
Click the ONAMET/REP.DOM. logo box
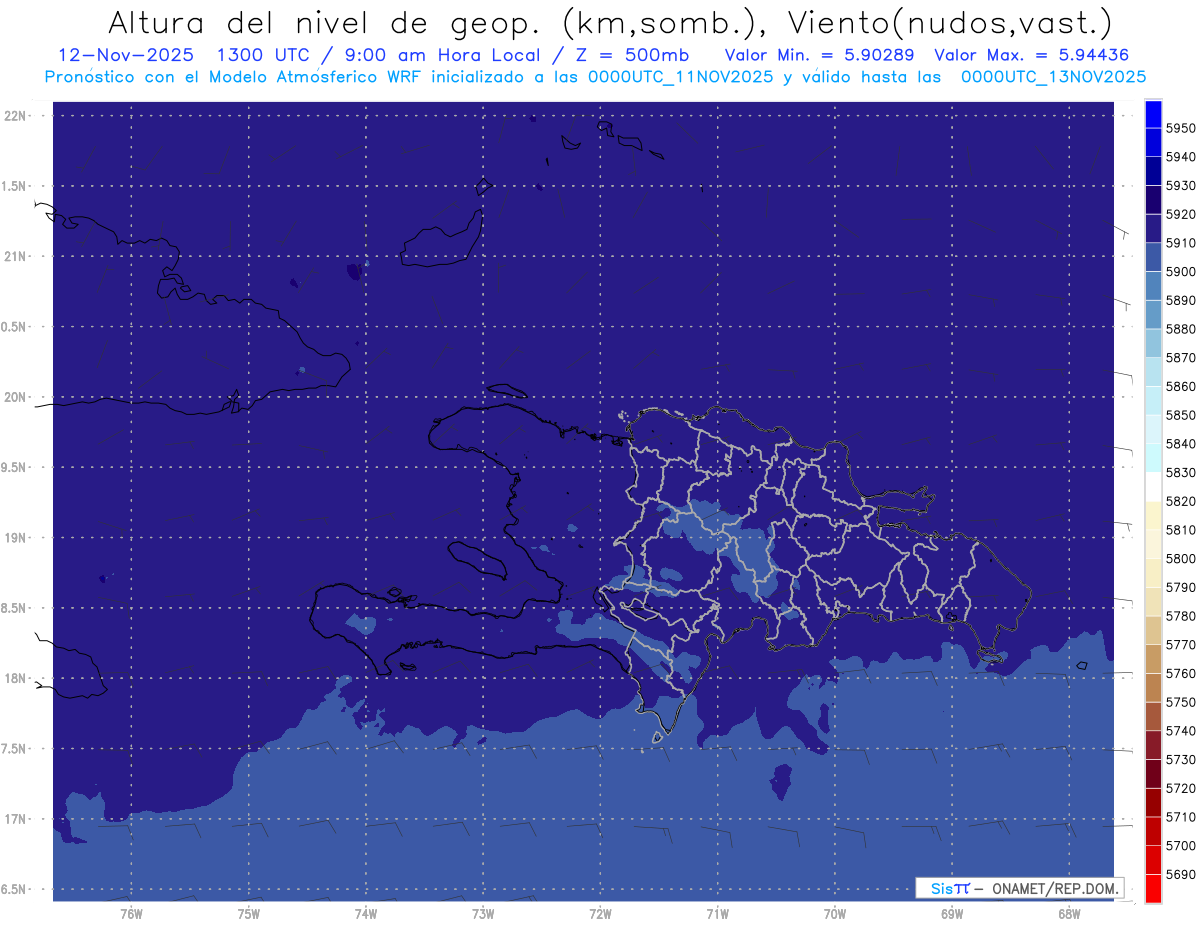(x=1019, y=888)
